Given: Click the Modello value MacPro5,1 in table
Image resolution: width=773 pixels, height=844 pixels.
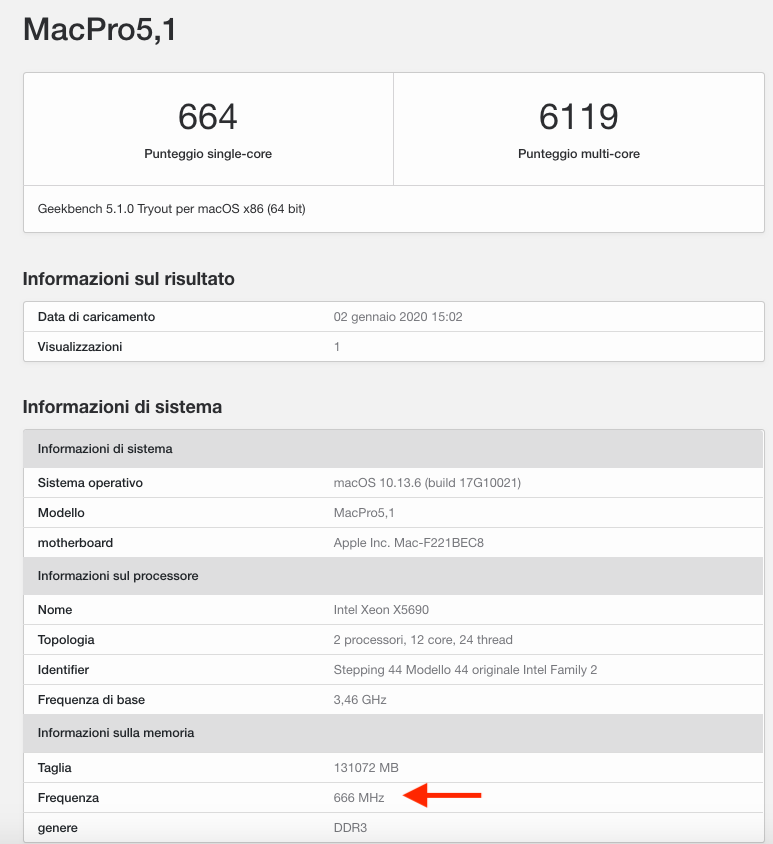Looking at the screenshot, I should [x=364, y=513].
